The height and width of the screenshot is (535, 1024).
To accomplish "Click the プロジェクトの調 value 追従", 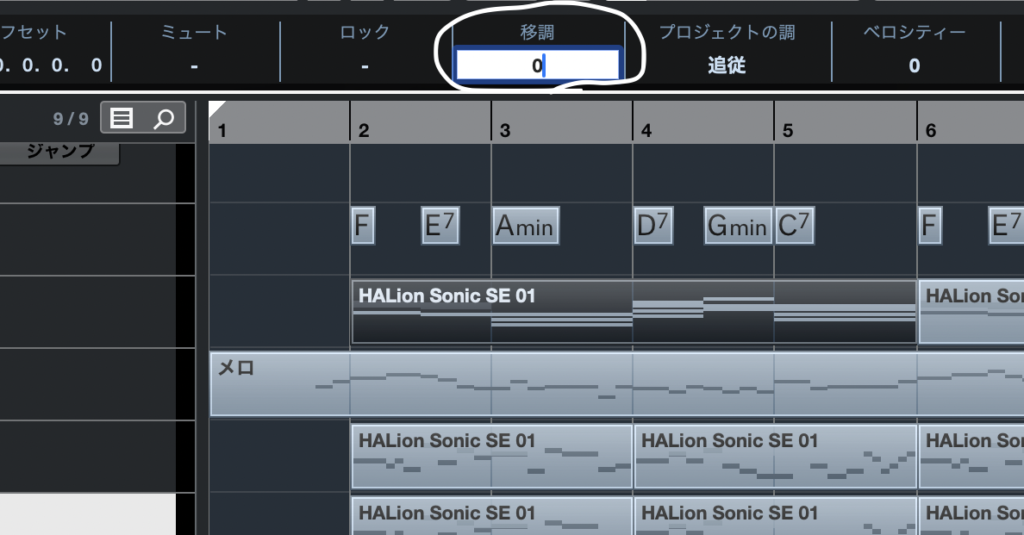I will coord(727,66).
